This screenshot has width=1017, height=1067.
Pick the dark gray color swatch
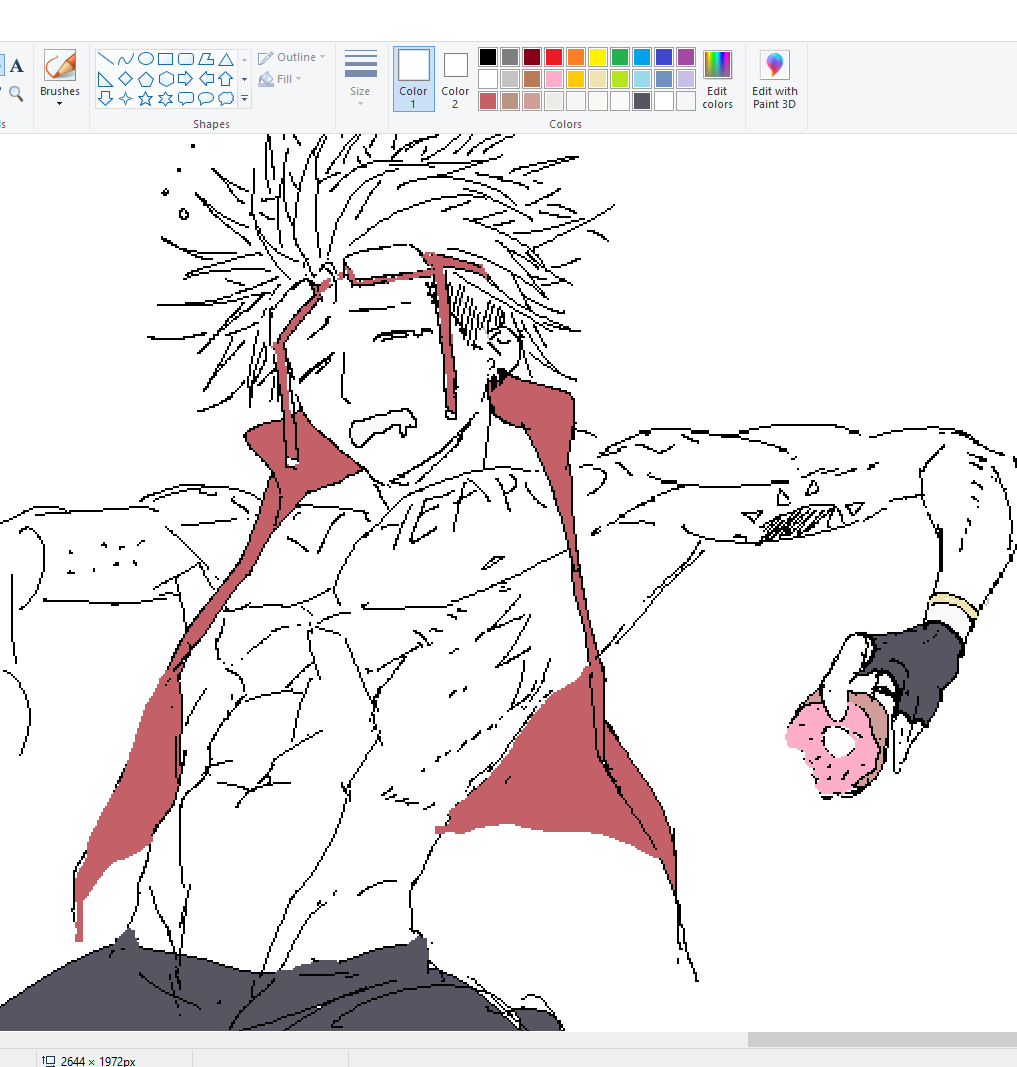pos(510,57)
